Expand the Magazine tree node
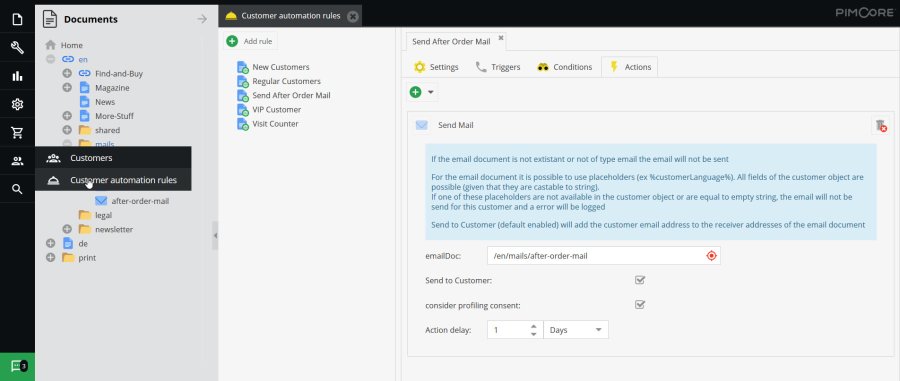Screen dimensions: 900x381 (x=67, y=88)
